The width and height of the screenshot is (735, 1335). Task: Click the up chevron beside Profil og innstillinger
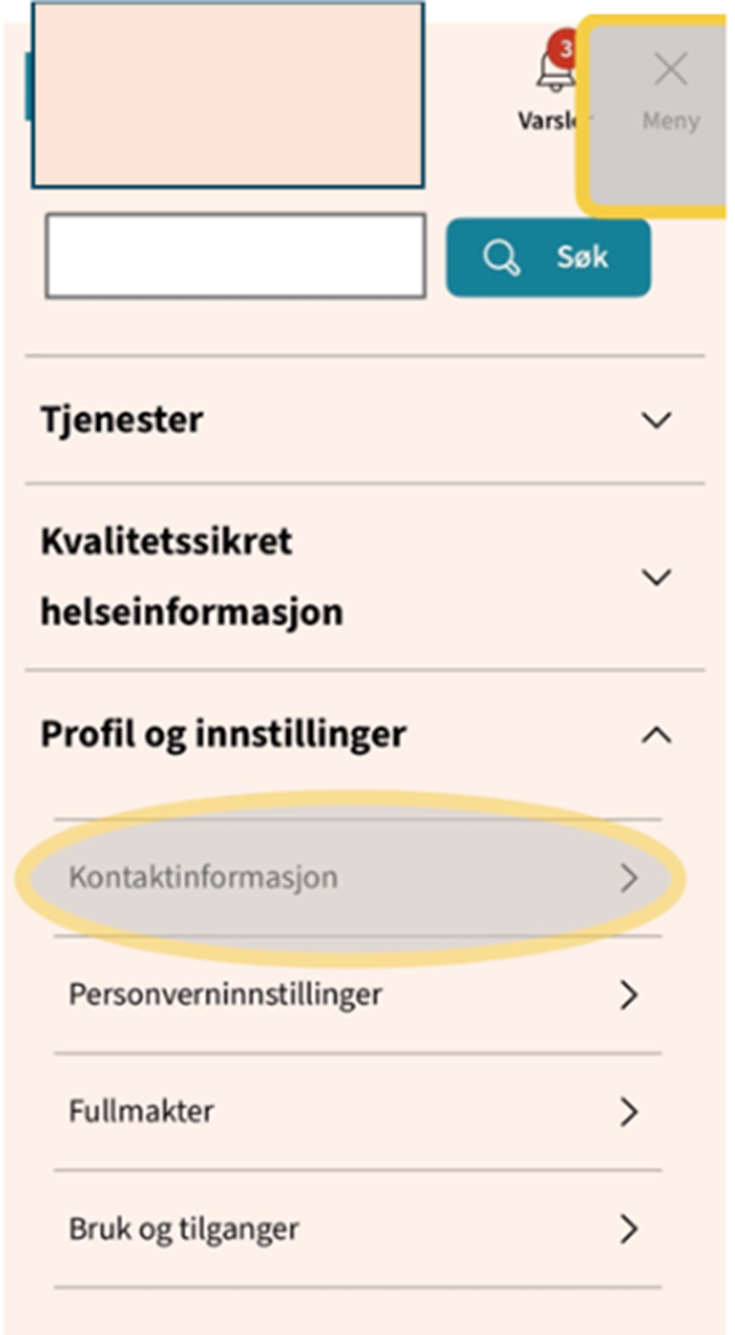pos(656,735)
